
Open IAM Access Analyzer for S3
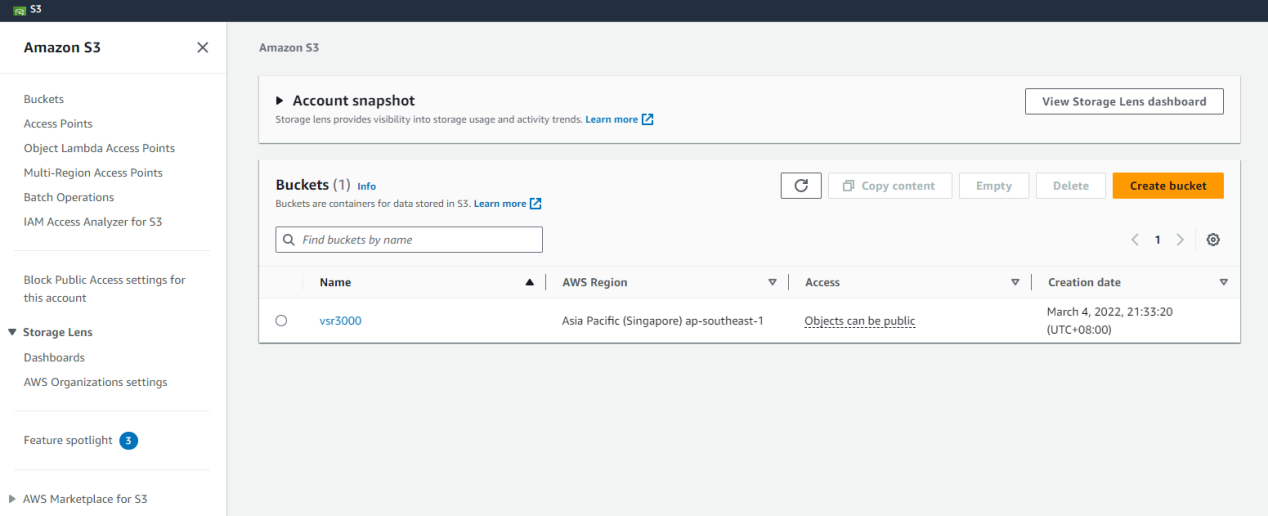tap(93, 222)
